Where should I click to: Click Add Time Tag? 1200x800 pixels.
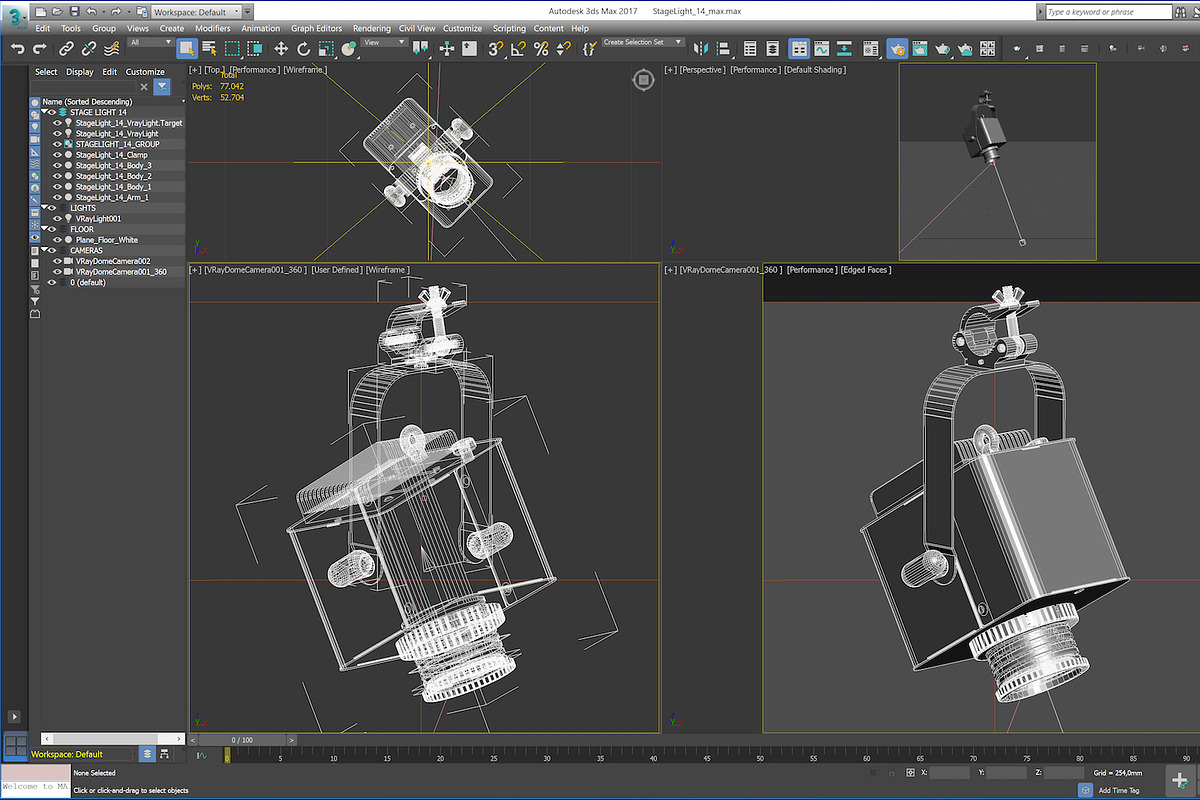[x=1119, y=790]
